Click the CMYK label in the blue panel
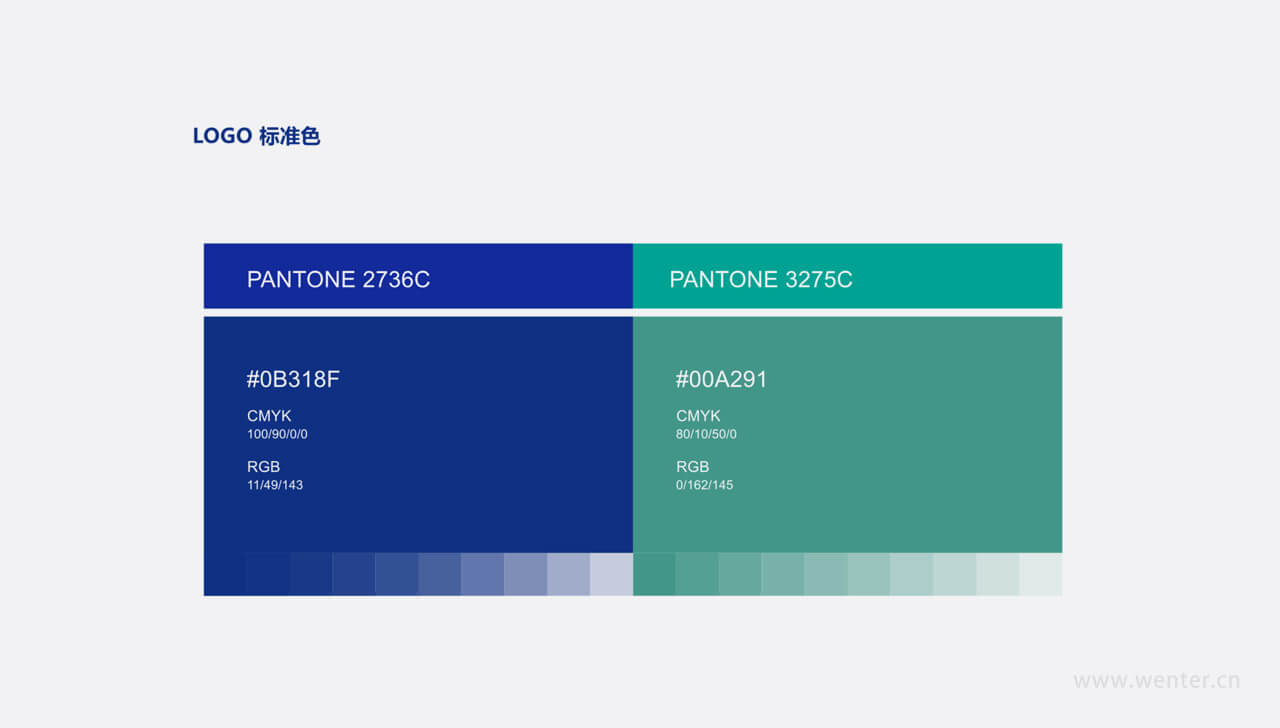 tap(269, 416)
